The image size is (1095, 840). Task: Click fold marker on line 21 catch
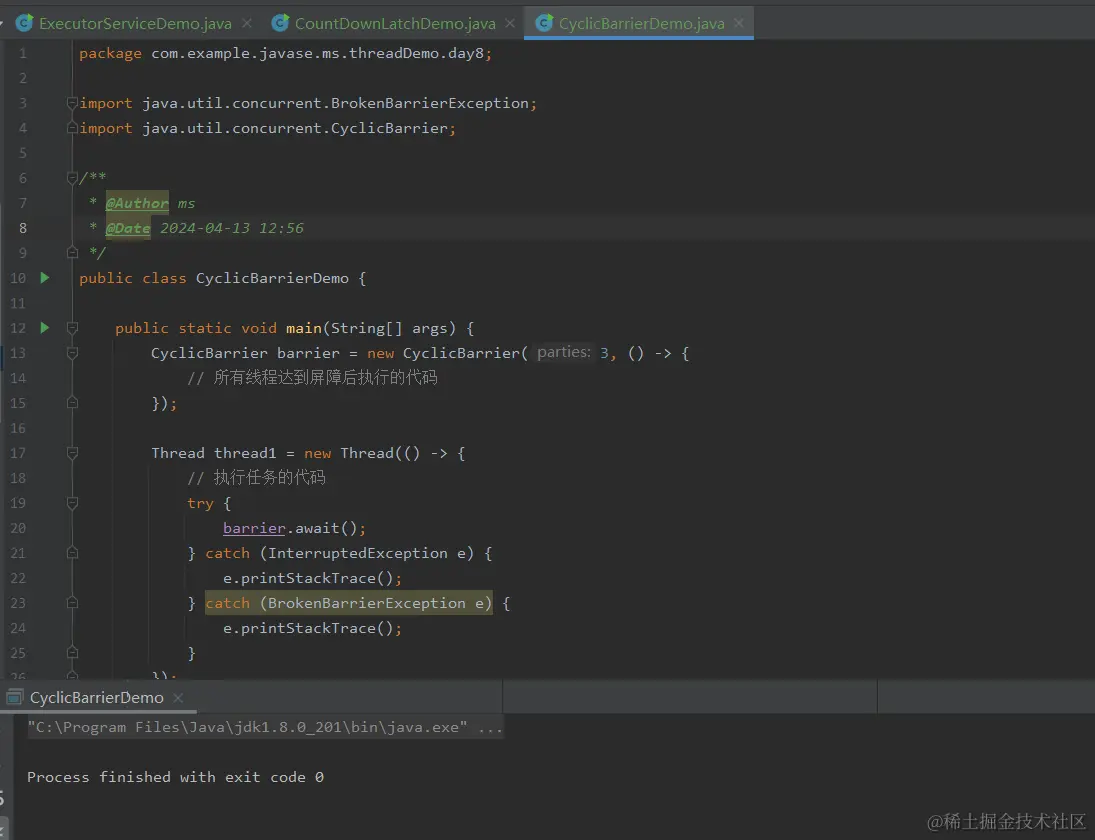[72, 553]
